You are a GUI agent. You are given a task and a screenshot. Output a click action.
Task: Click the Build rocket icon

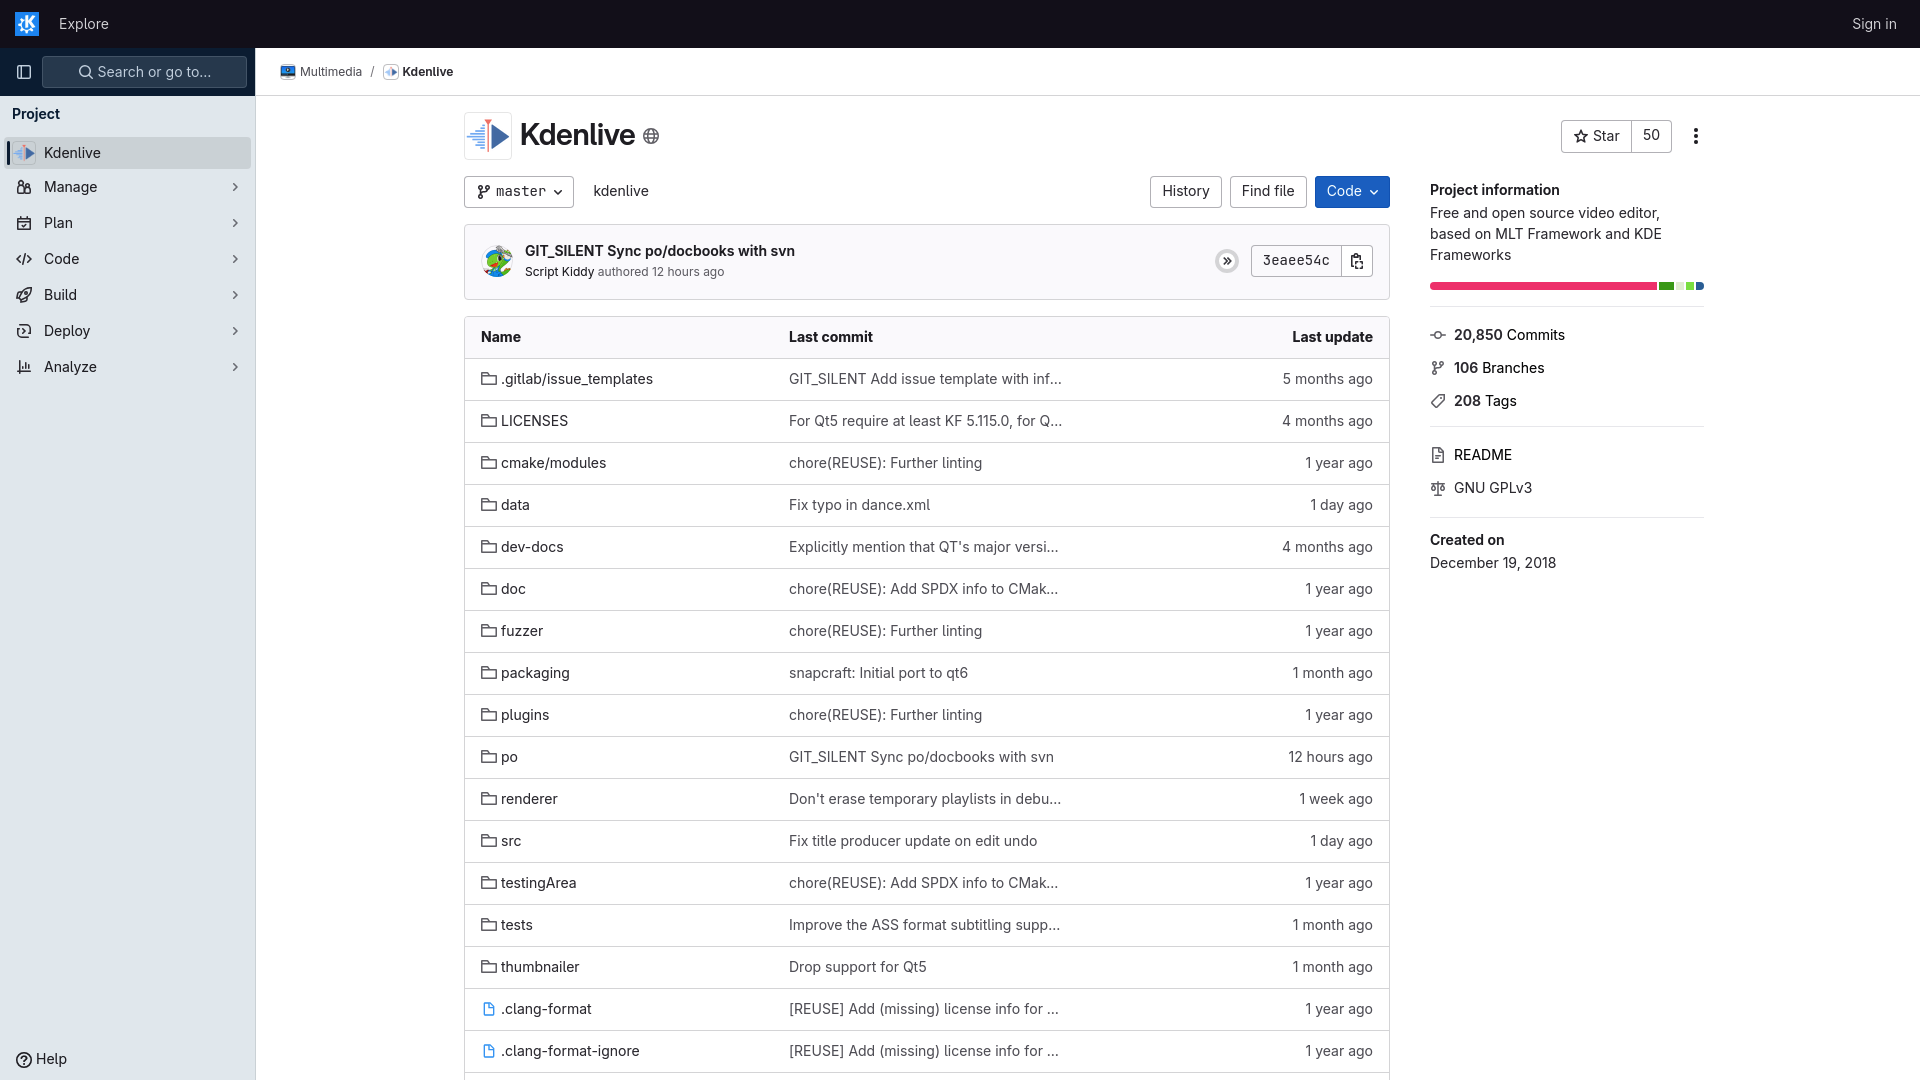[x=24, y=295]
